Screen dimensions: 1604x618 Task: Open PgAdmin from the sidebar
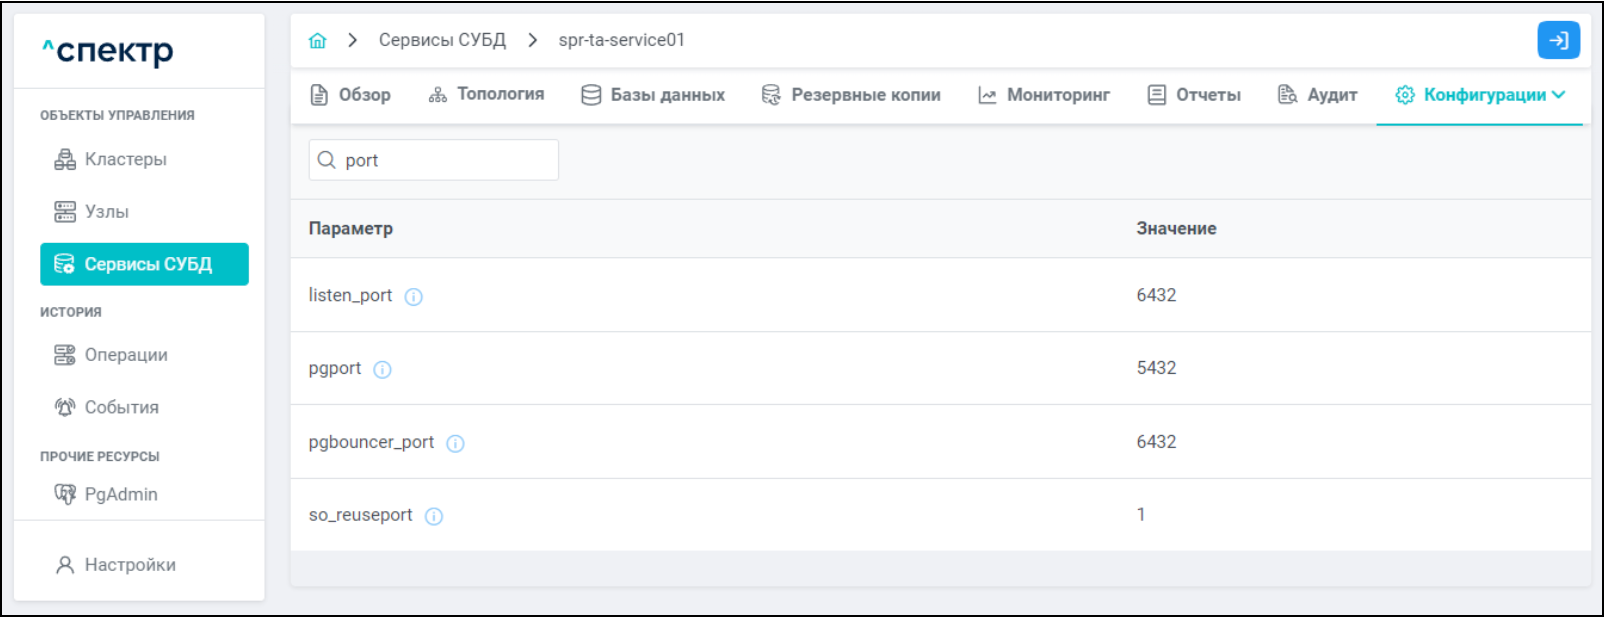(120, 494)
